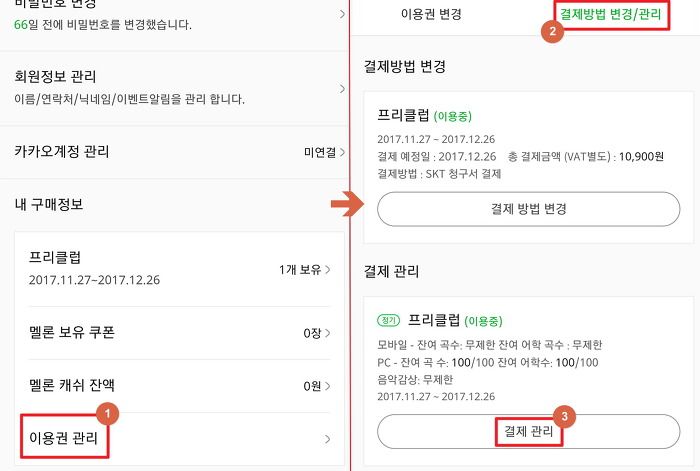This screenshot has height=471, width=700.
Task: Tap chevron beside 0원 cash balance
Action: tap(328, 386)
